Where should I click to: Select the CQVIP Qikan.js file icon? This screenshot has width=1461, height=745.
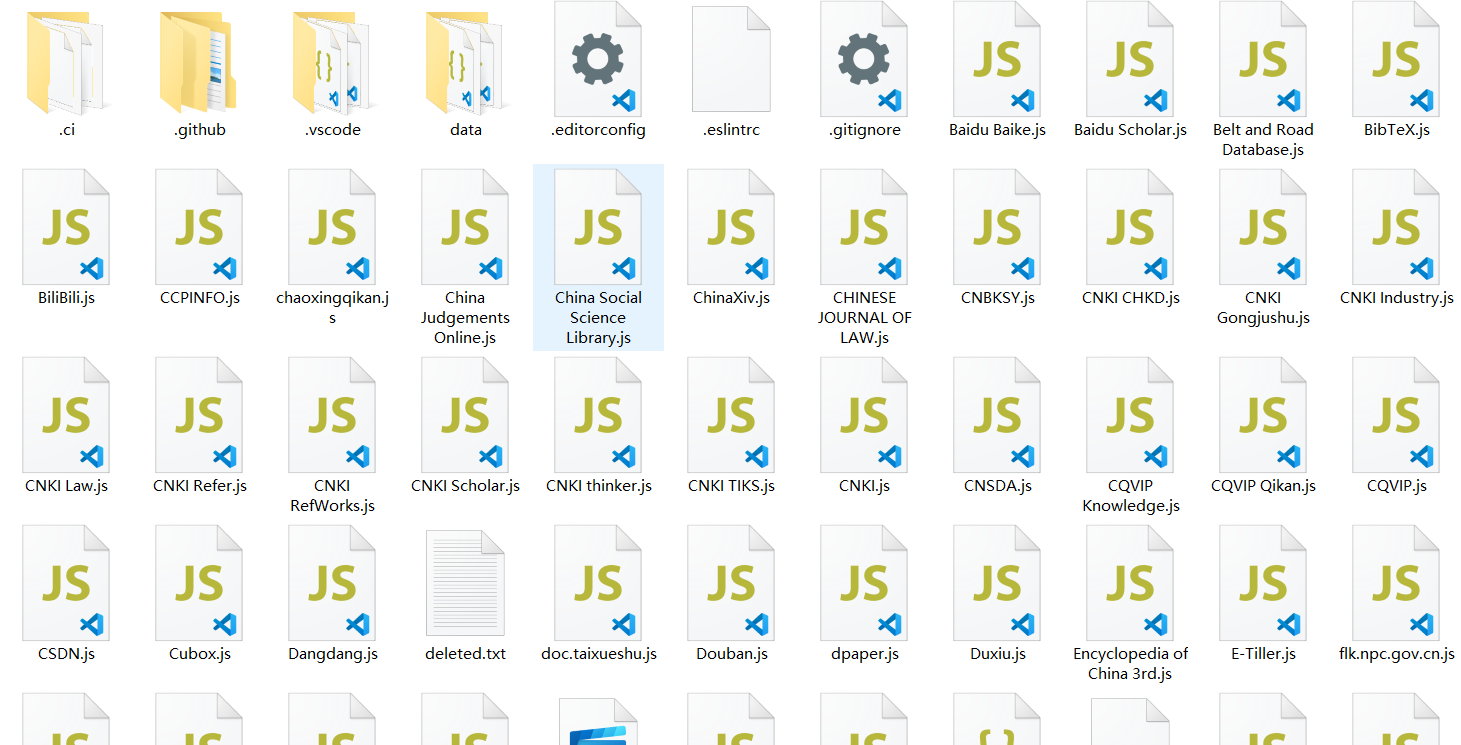[x=1263, y=414]
